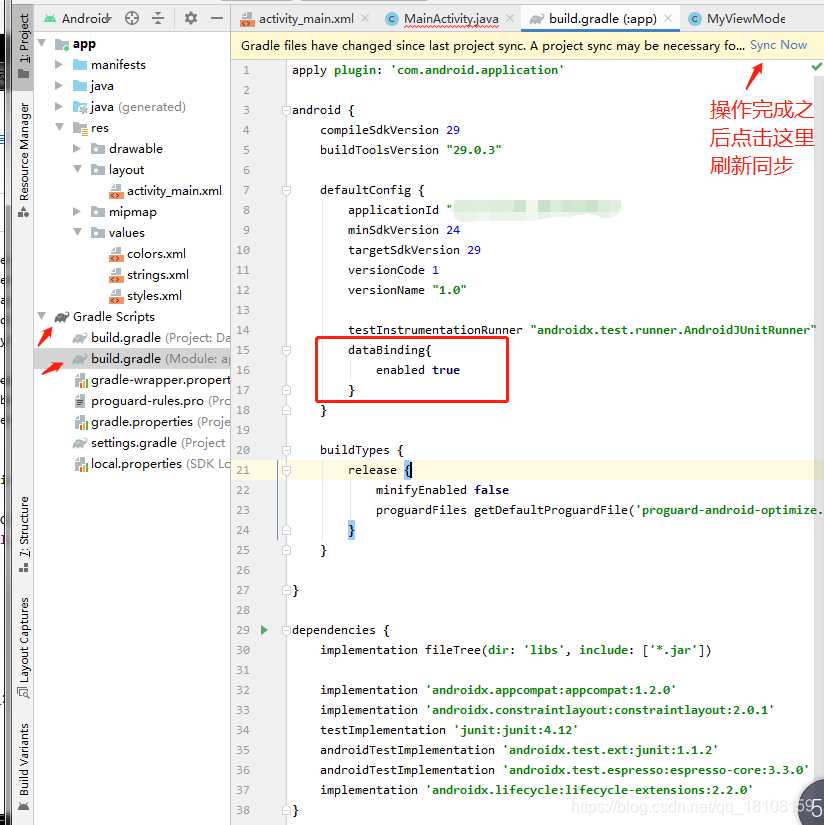Select build.gradle (Project) file
The height and width of the screenshot is (825, 824).
coord(150,338)
